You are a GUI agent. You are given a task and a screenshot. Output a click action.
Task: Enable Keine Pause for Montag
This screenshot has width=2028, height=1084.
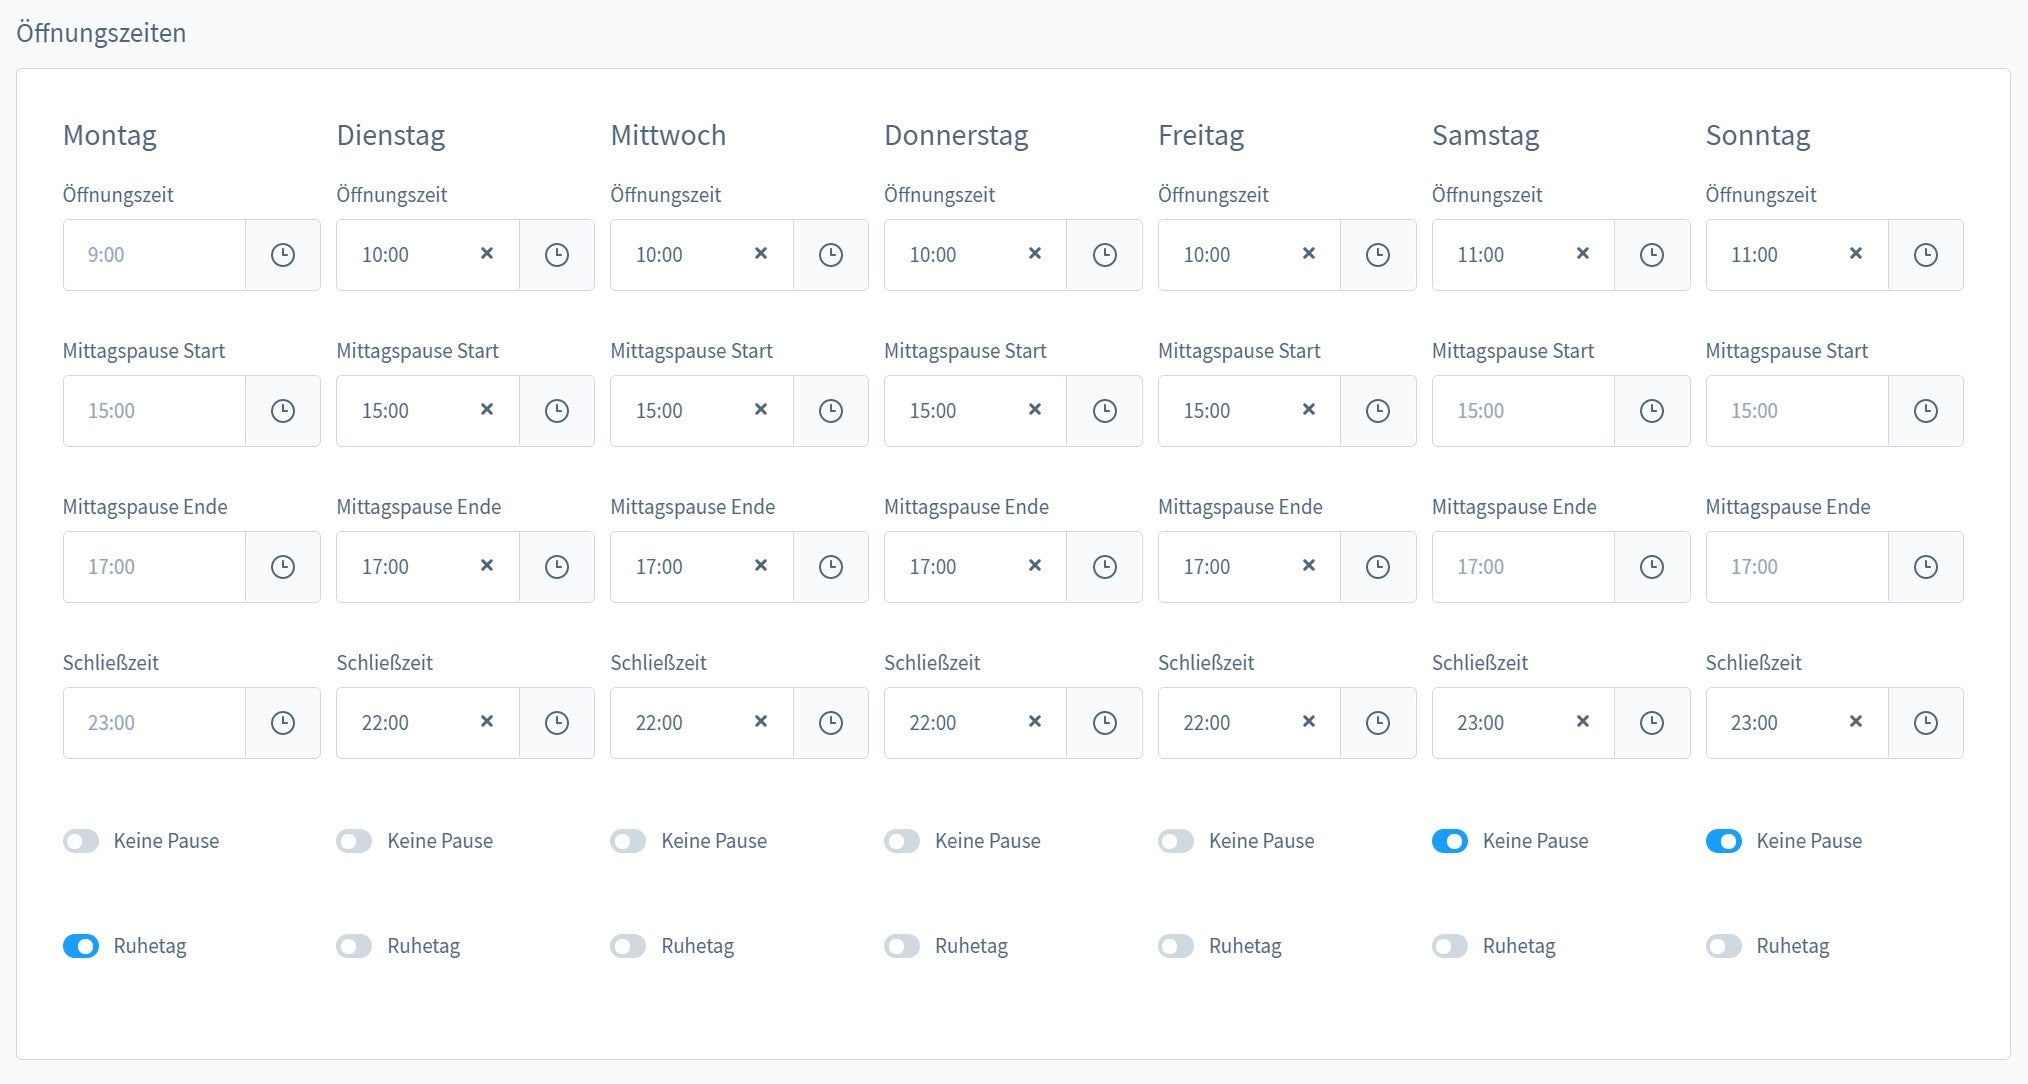pos(81,841)
